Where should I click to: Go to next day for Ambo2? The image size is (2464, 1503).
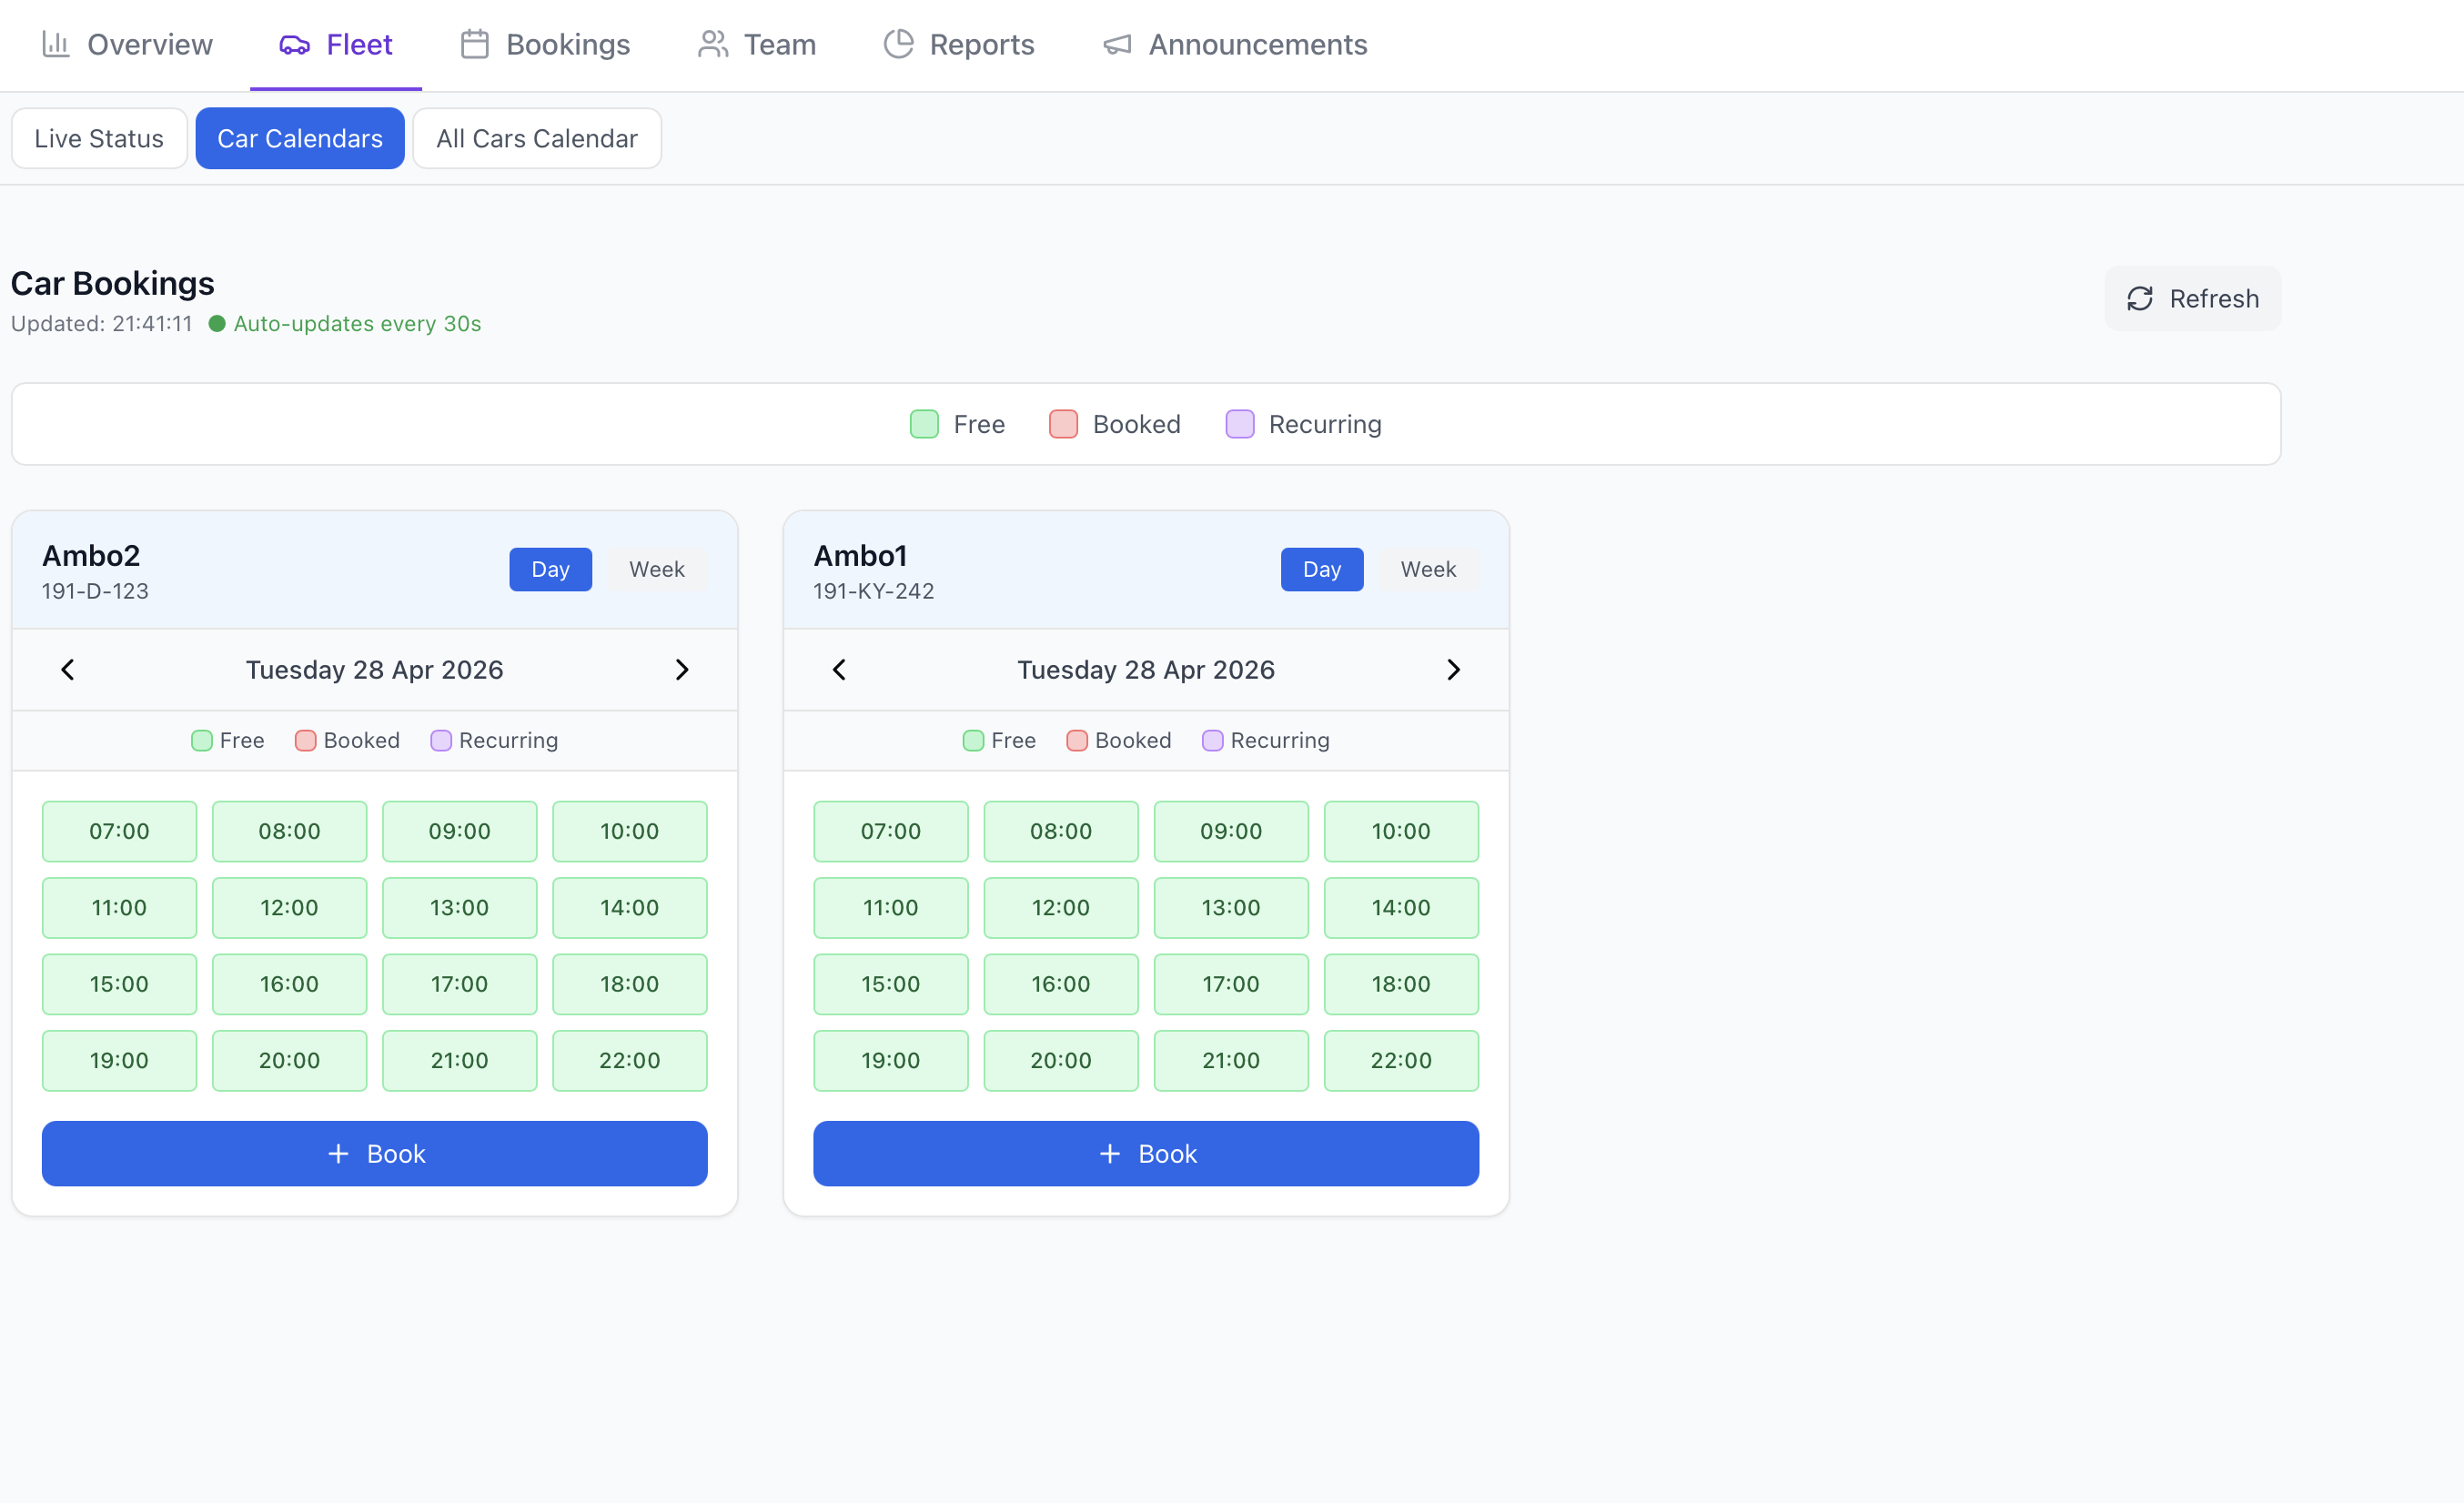[682, 670]
